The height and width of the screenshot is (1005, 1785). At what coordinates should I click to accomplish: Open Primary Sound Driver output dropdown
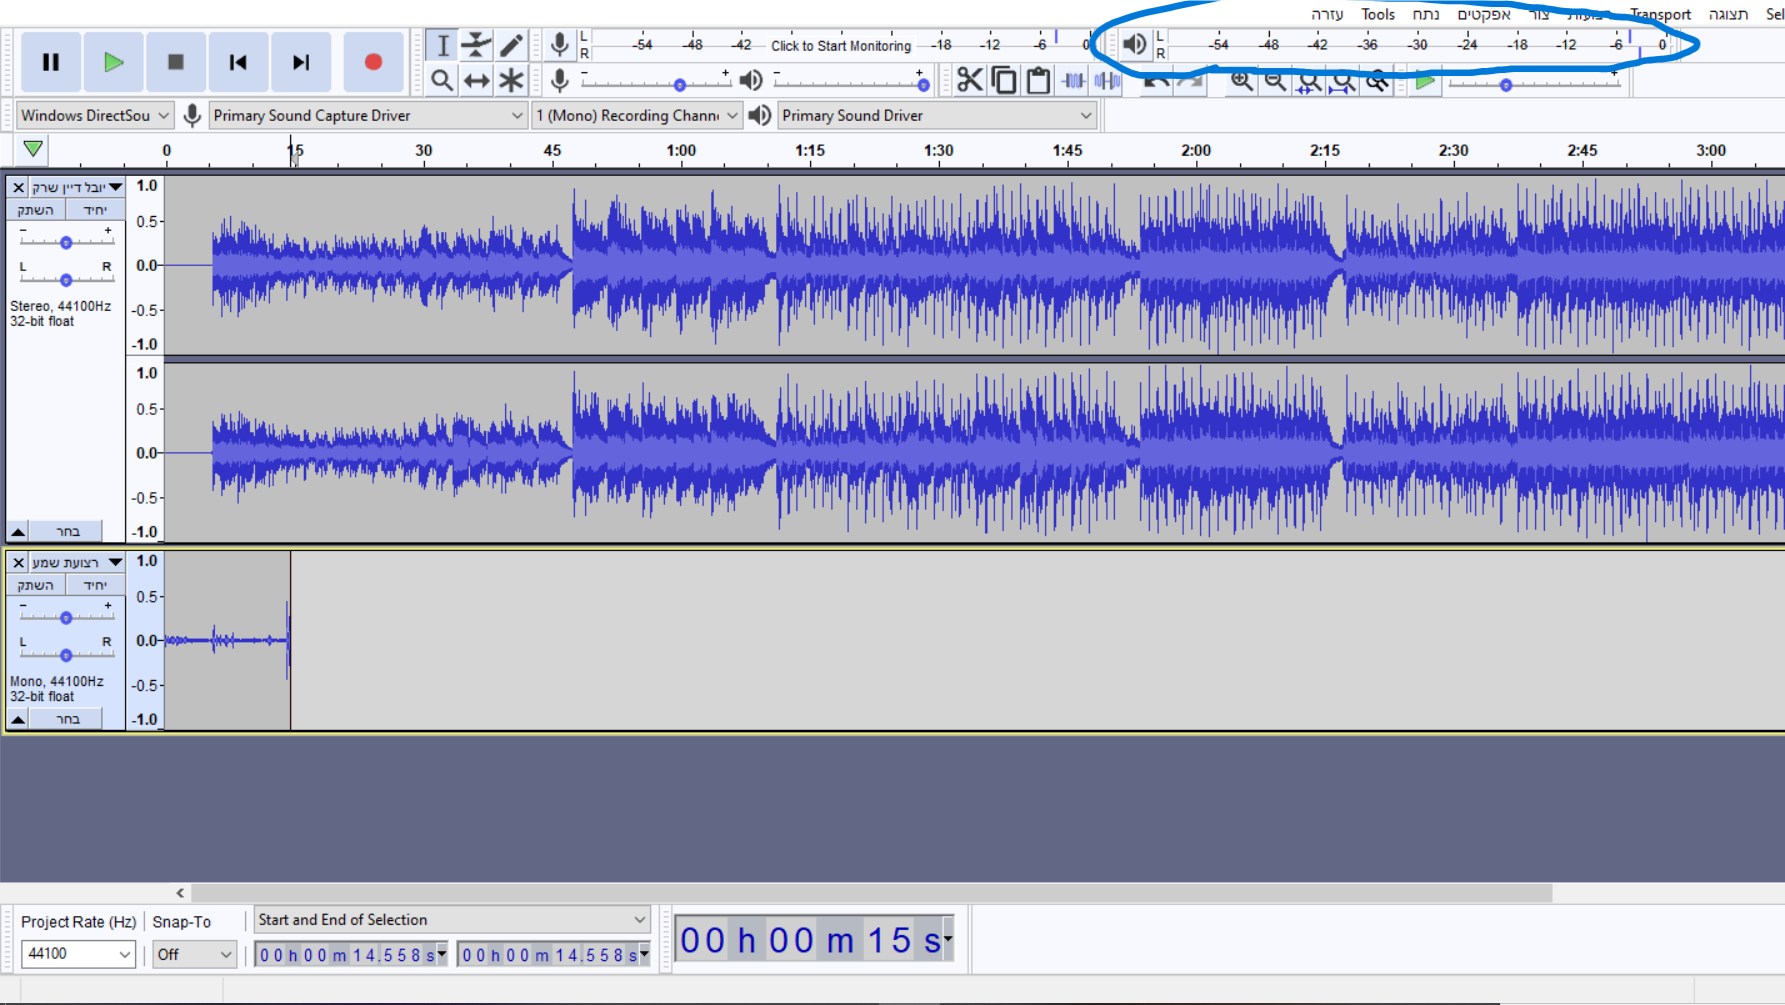[937, 116]
